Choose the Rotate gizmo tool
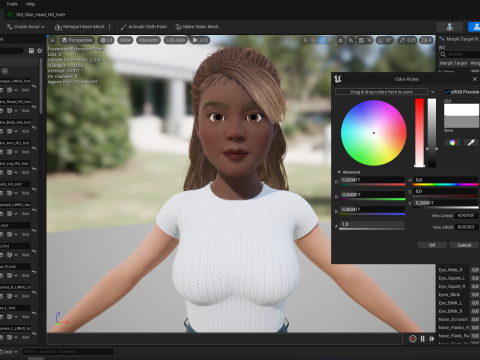 (x=322, y=40)
